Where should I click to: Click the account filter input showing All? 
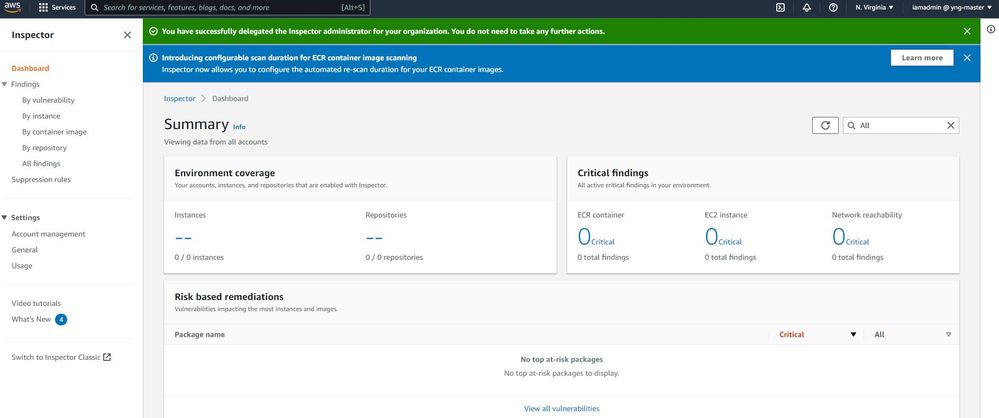pos(901,126)
